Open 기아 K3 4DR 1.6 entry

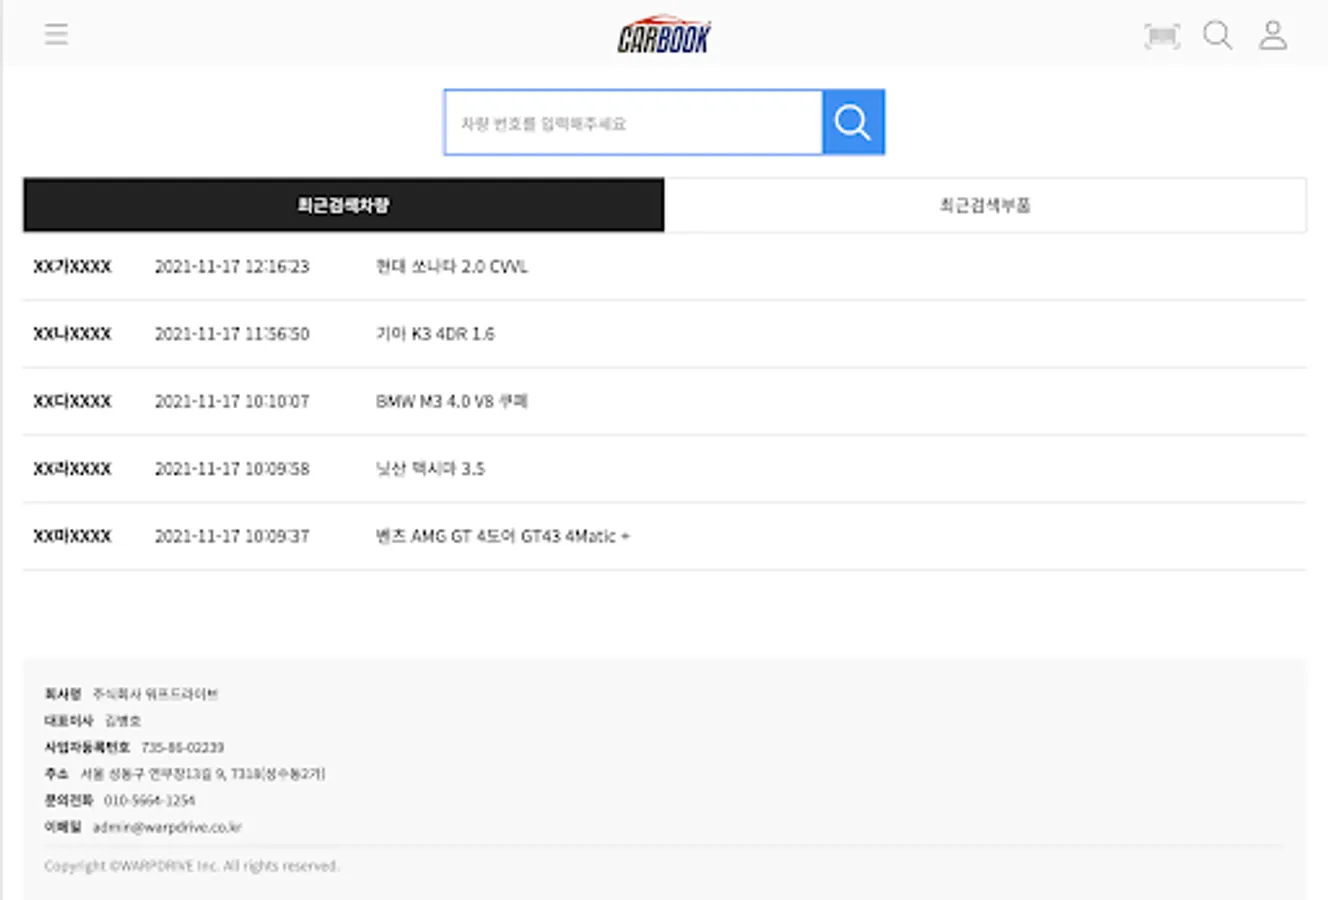pos(435,334)
